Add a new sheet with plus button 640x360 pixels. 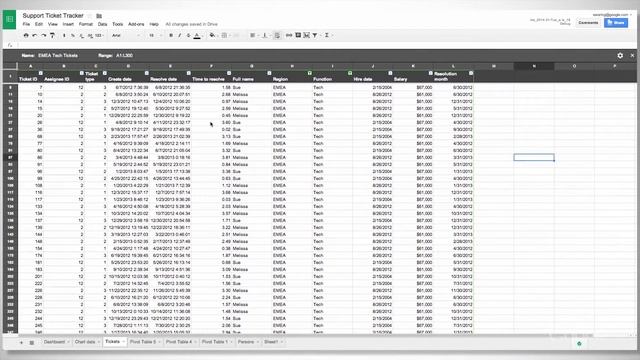point(21,342)
